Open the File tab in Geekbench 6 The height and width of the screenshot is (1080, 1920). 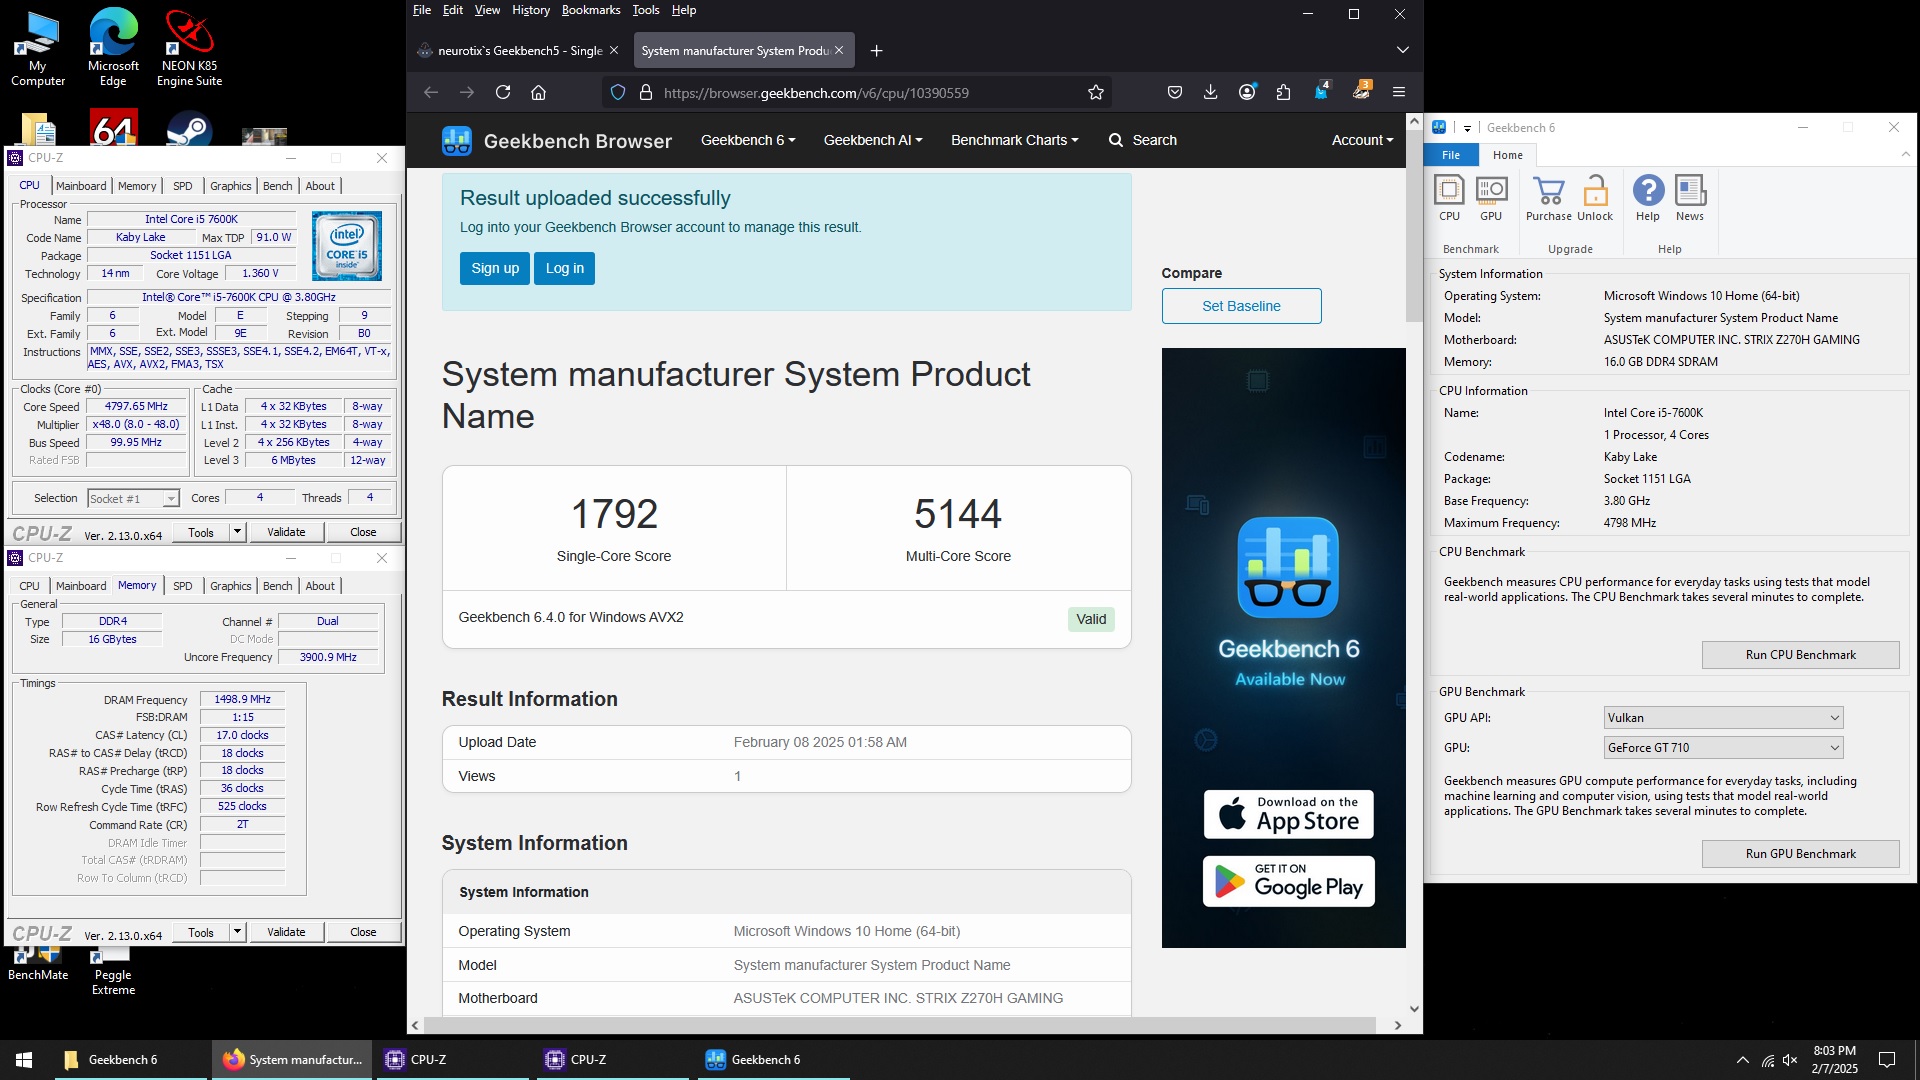pos(1450,155)
